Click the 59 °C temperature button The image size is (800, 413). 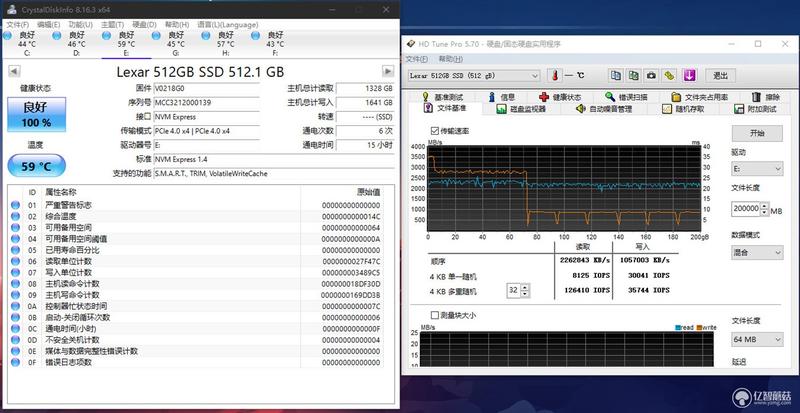37,166
